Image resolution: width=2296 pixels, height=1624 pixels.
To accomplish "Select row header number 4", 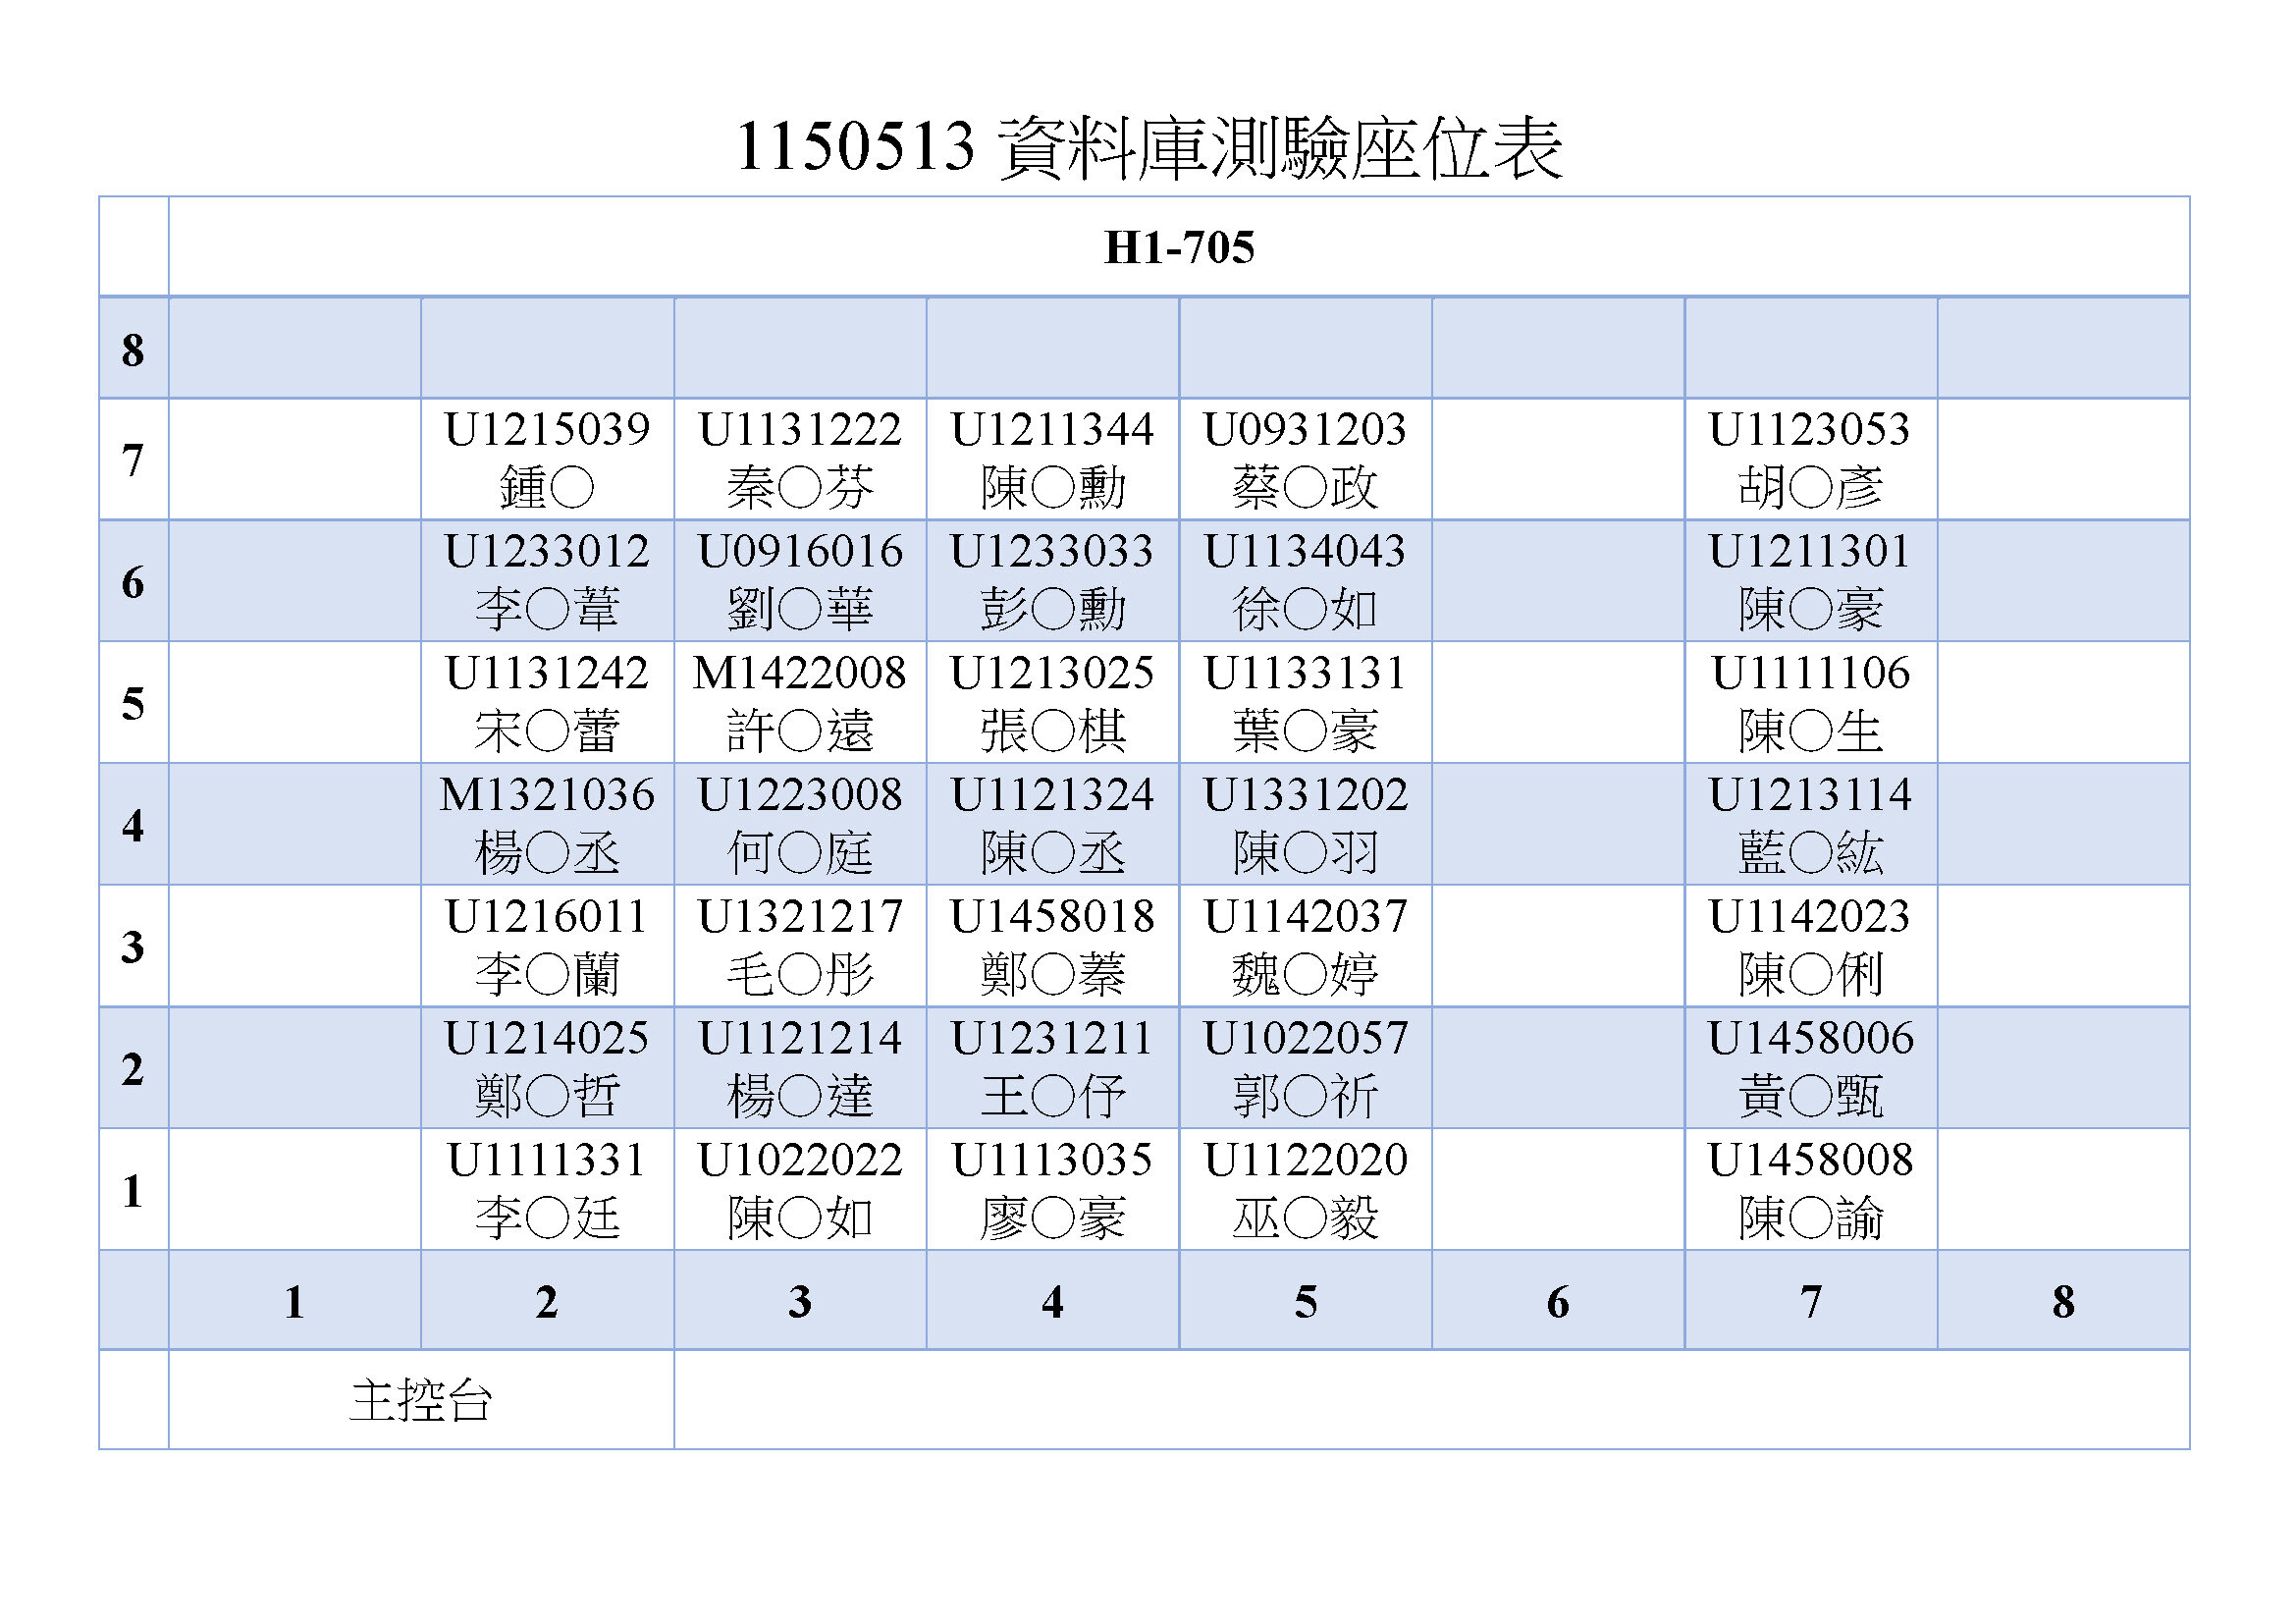I will coord(133,825).
